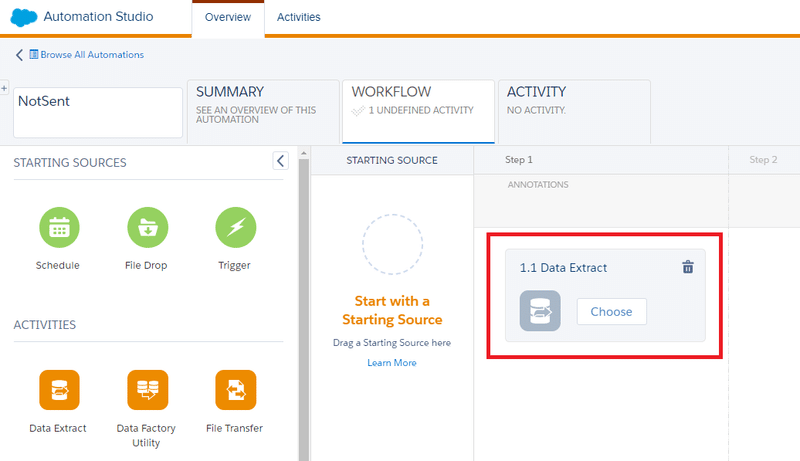Select the Trigger starting source icon
800x461 pixels.
pos(236,227)
